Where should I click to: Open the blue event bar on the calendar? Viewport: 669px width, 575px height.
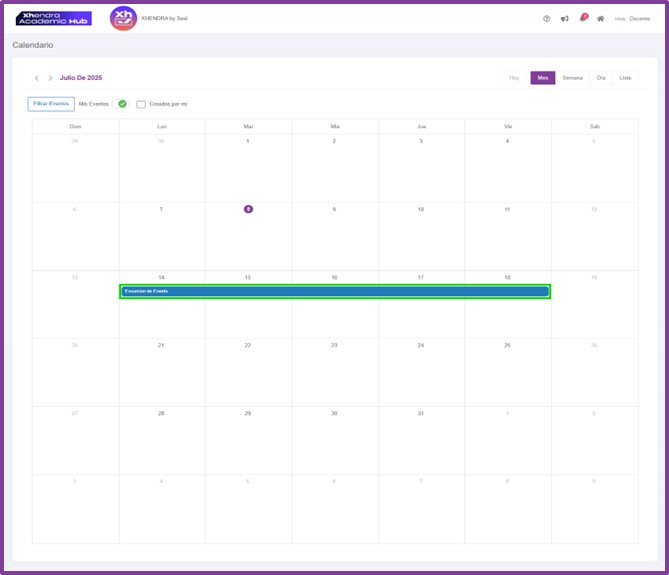[x=335, y=291]
